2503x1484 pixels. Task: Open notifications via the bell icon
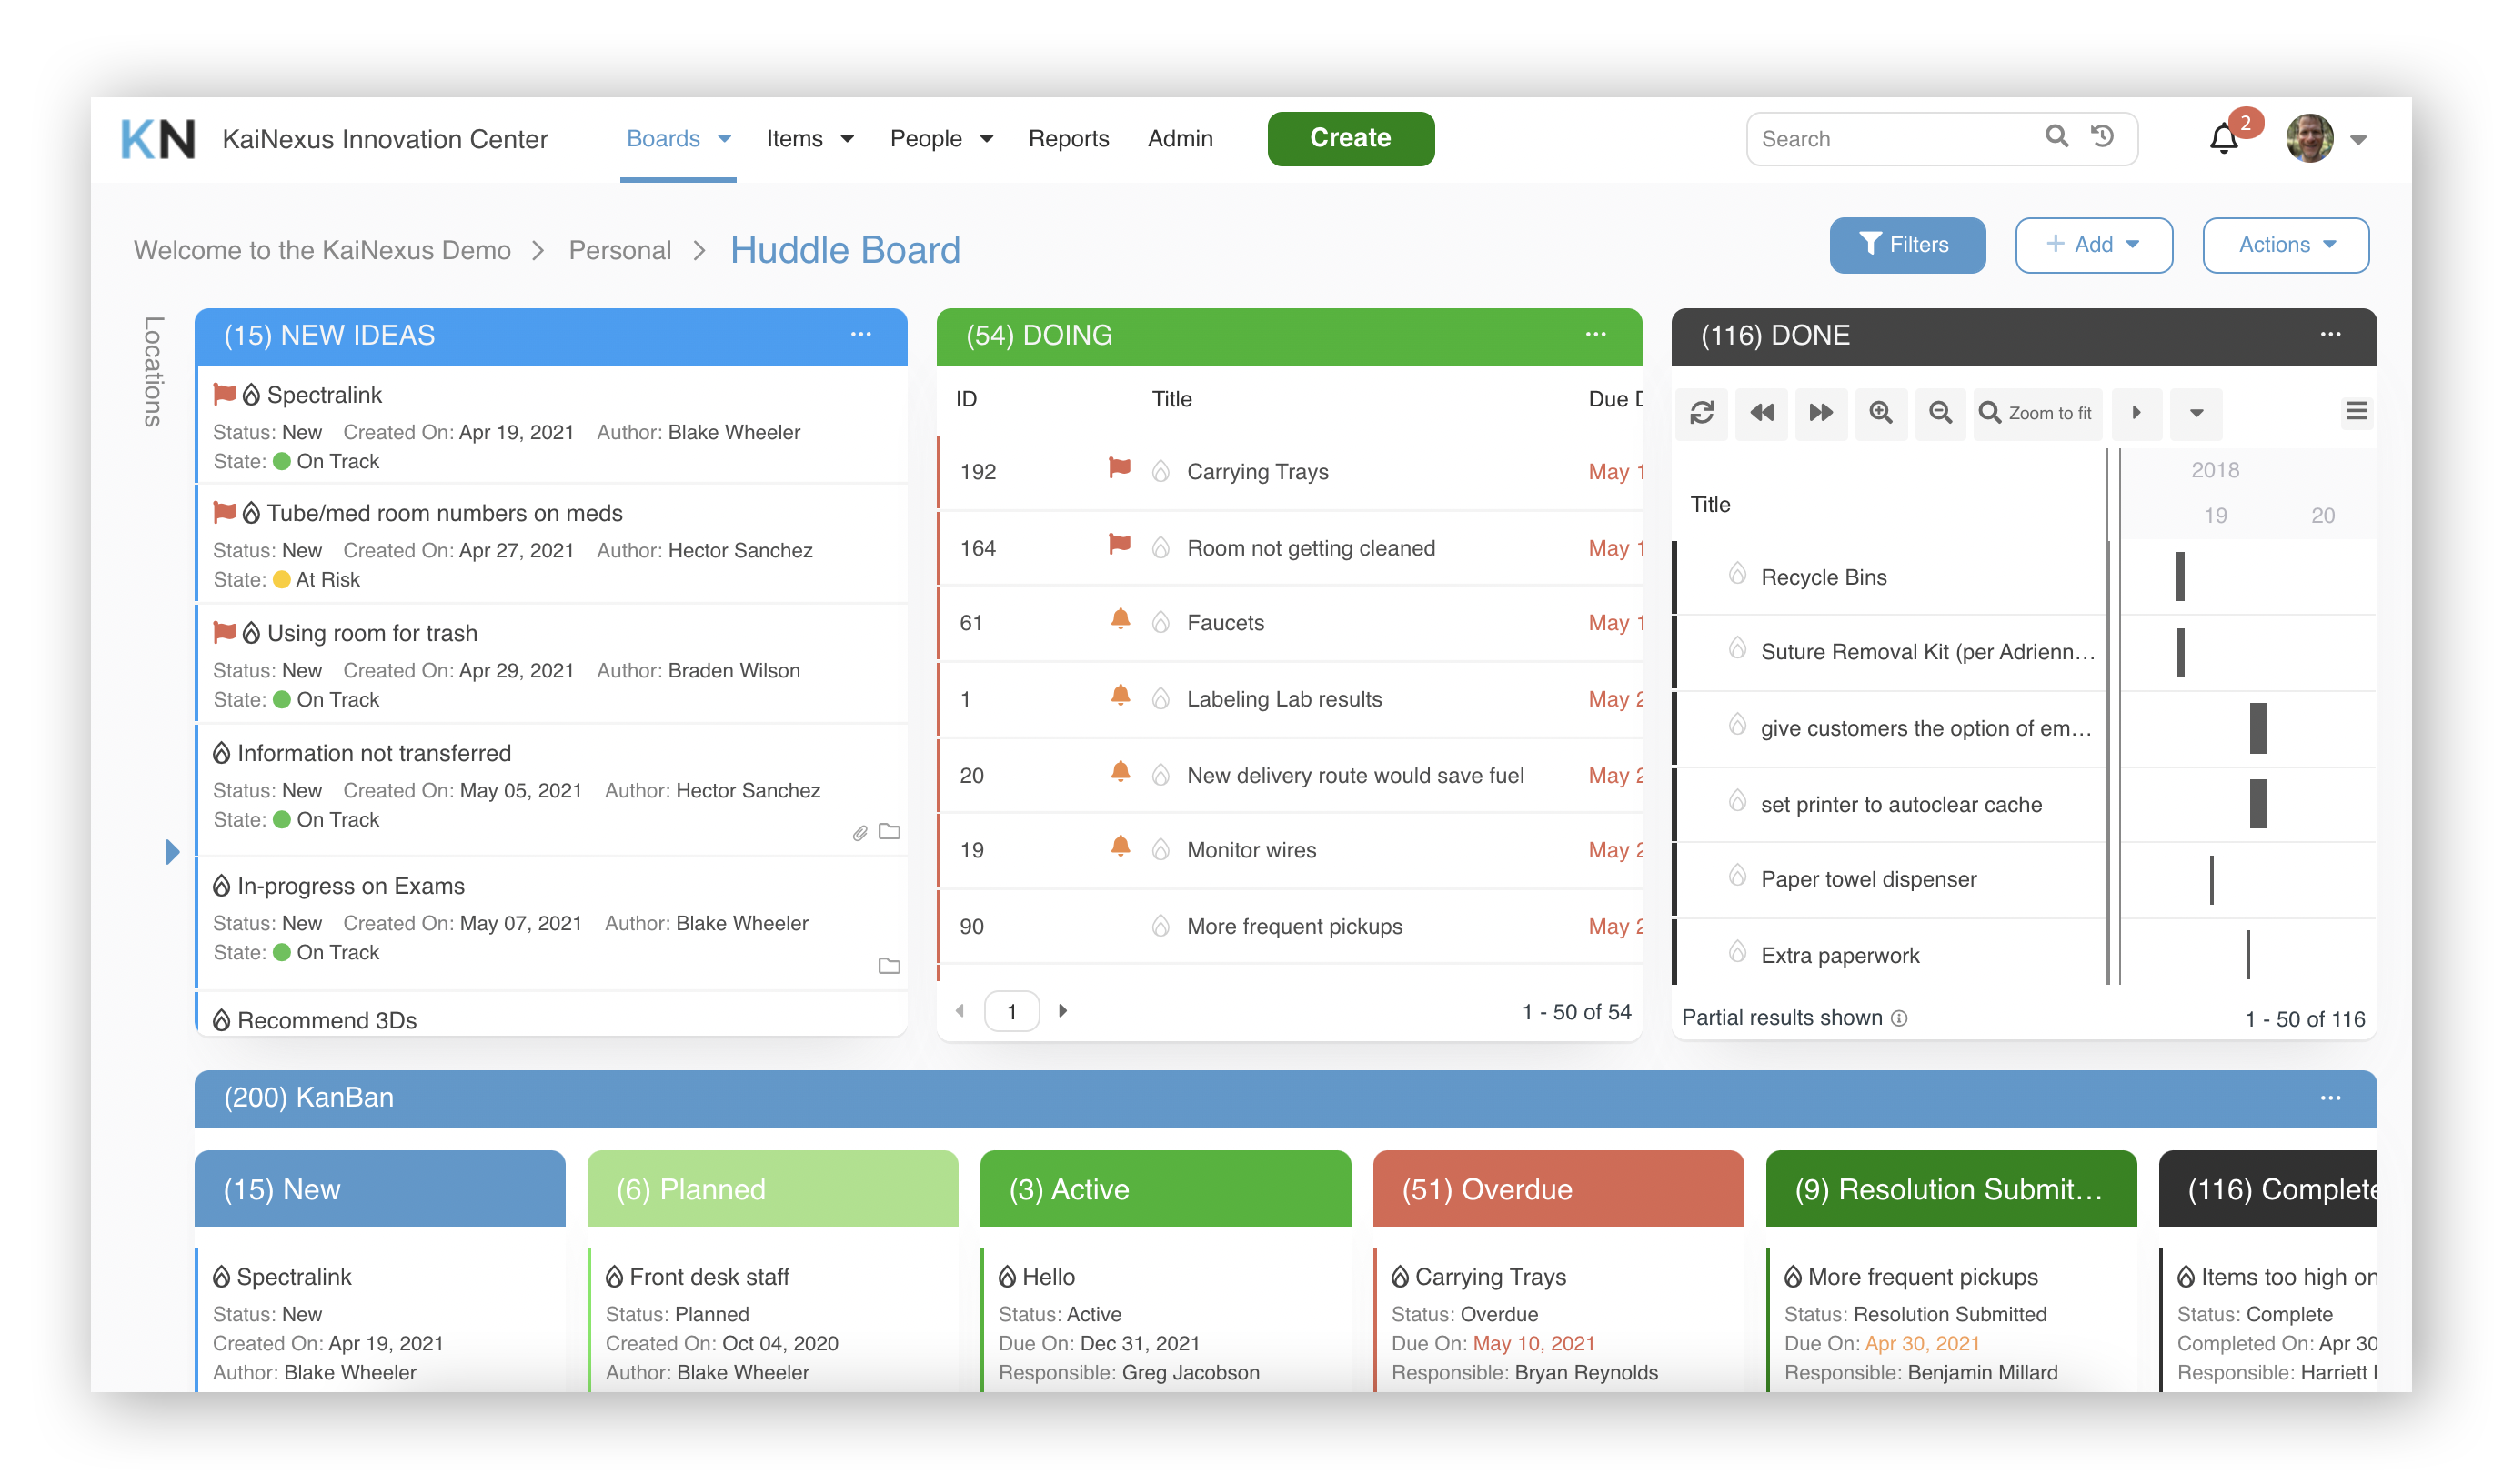tap(2224, 139)
